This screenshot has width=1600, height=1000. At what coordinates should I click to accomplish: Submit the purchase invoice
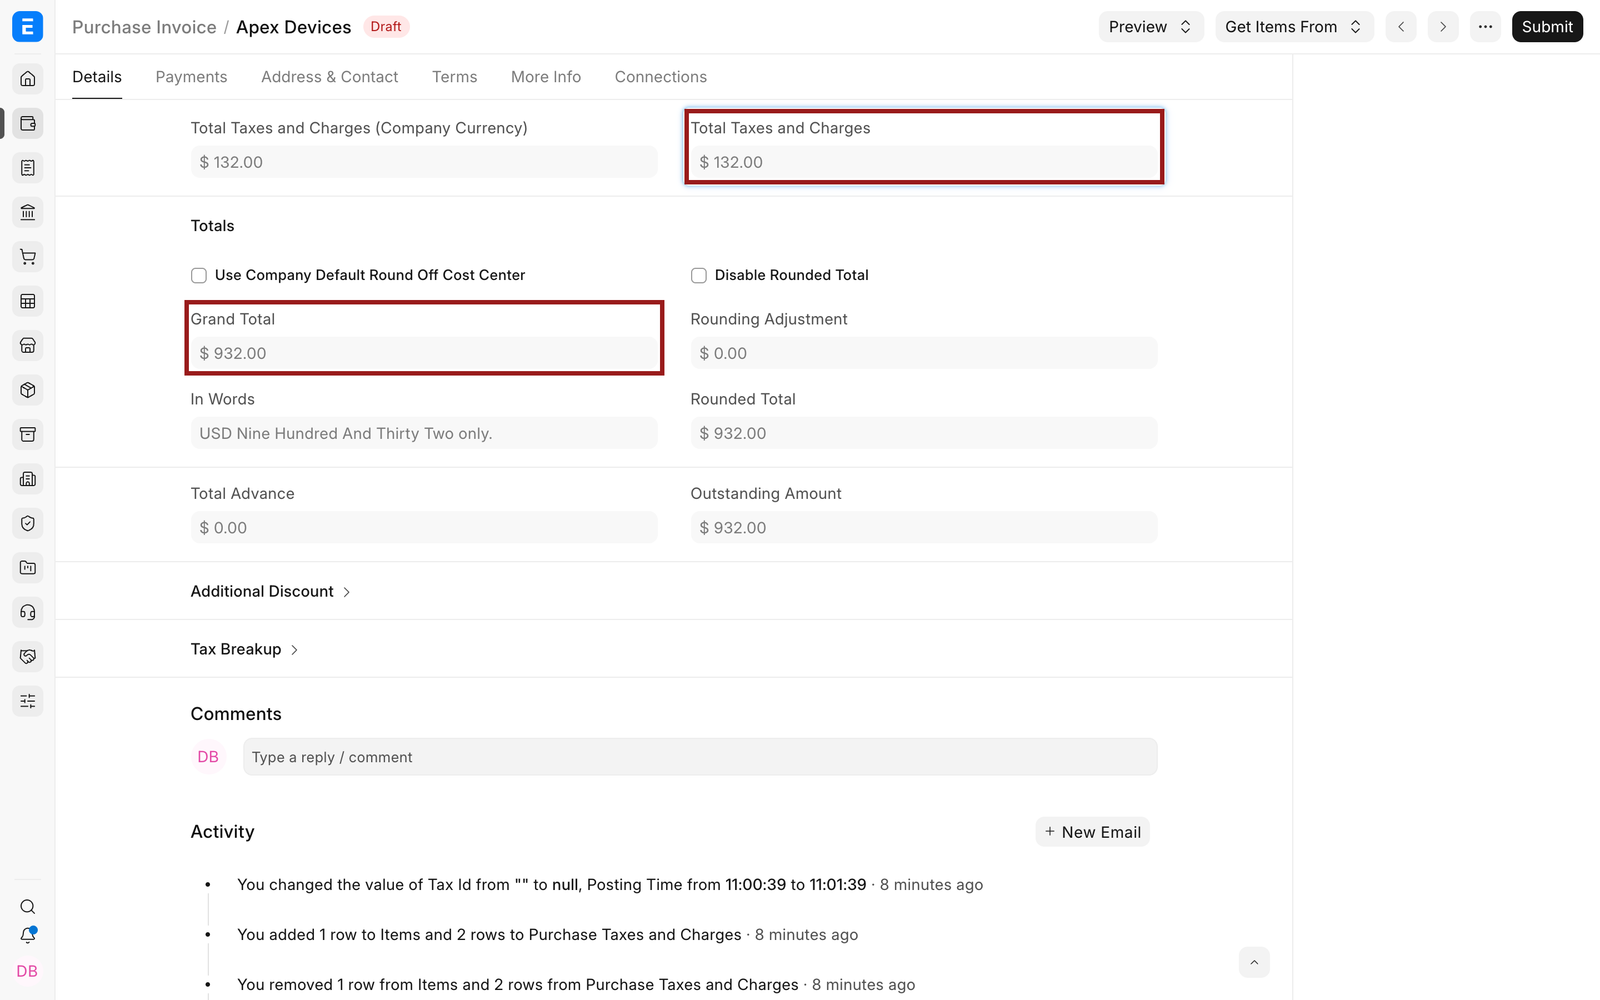(x=1547, y=27)
